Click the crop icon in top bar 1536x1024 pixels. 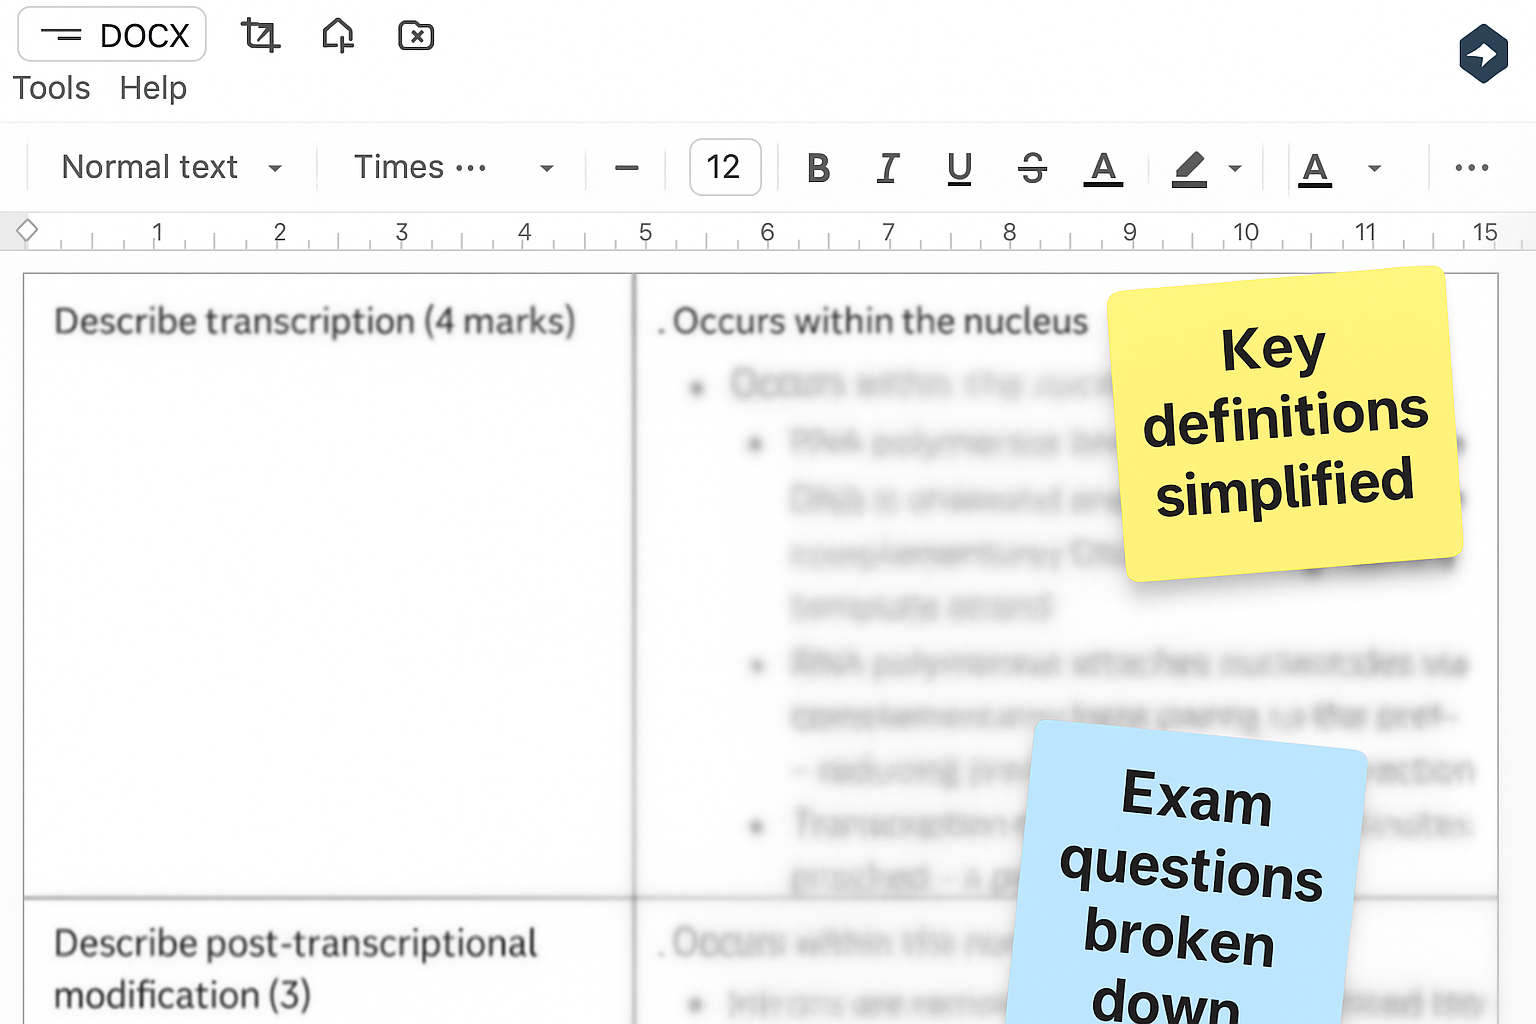(260, 36)
